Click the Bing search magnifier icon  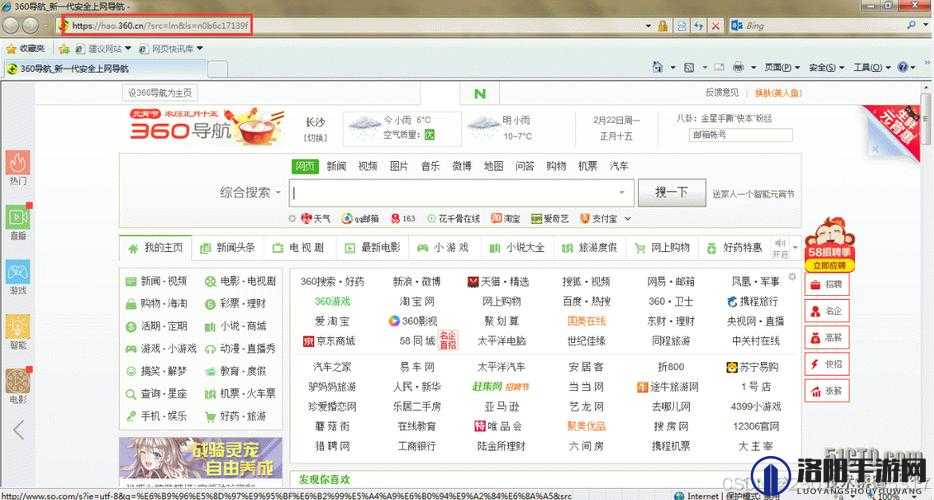pos(911,25)
